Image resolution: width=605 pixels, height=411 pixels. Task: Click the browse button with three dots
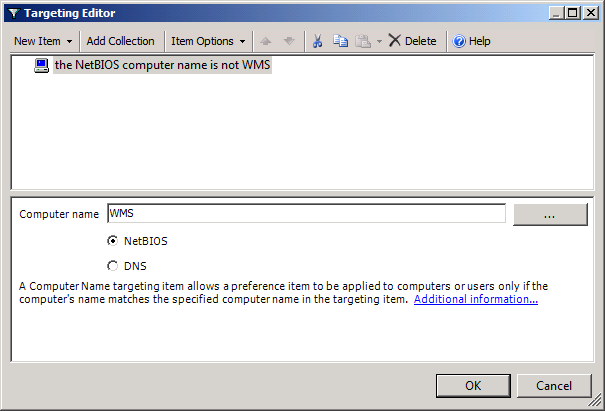point(550,214)
